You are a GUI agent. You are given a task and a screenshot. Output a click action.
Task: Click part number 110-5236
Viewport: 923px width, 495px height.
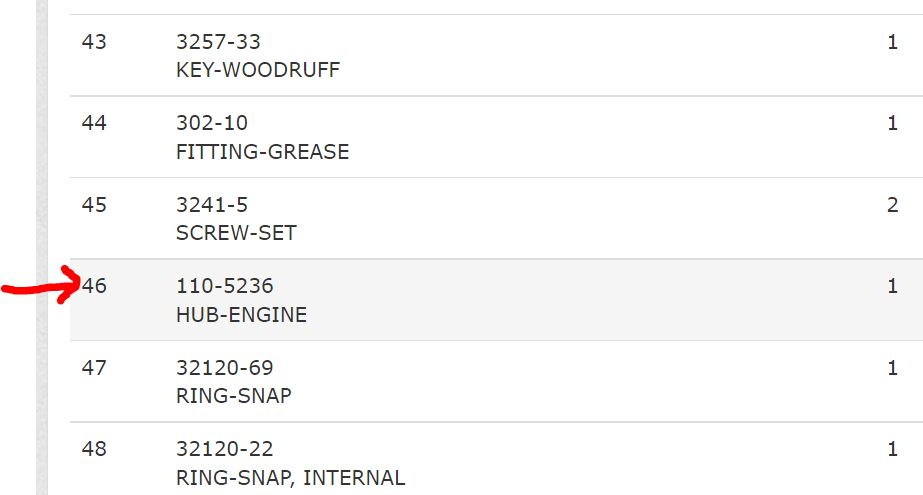point(224,287)
